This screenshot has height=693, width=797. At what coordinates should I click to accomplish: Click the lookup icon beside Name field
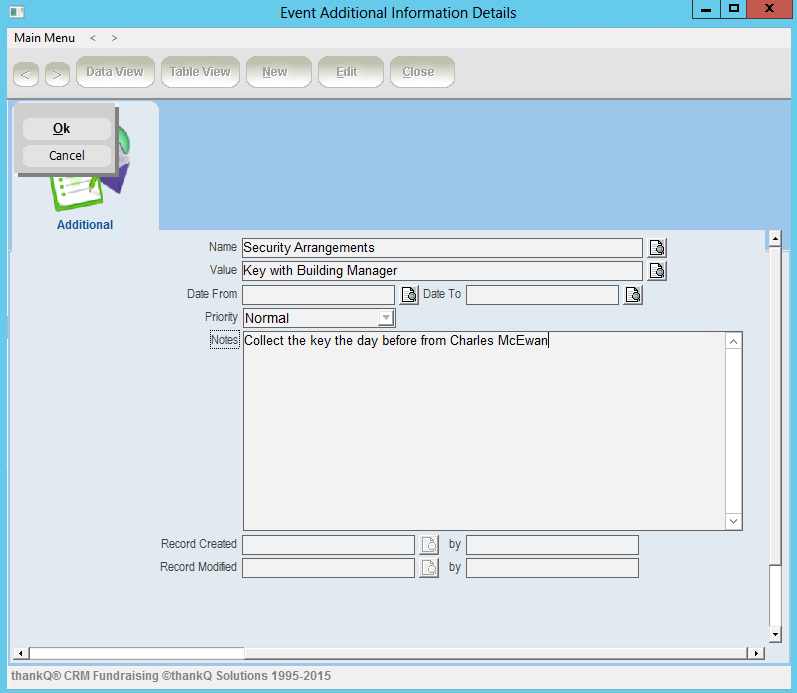(x=657, y=248)
